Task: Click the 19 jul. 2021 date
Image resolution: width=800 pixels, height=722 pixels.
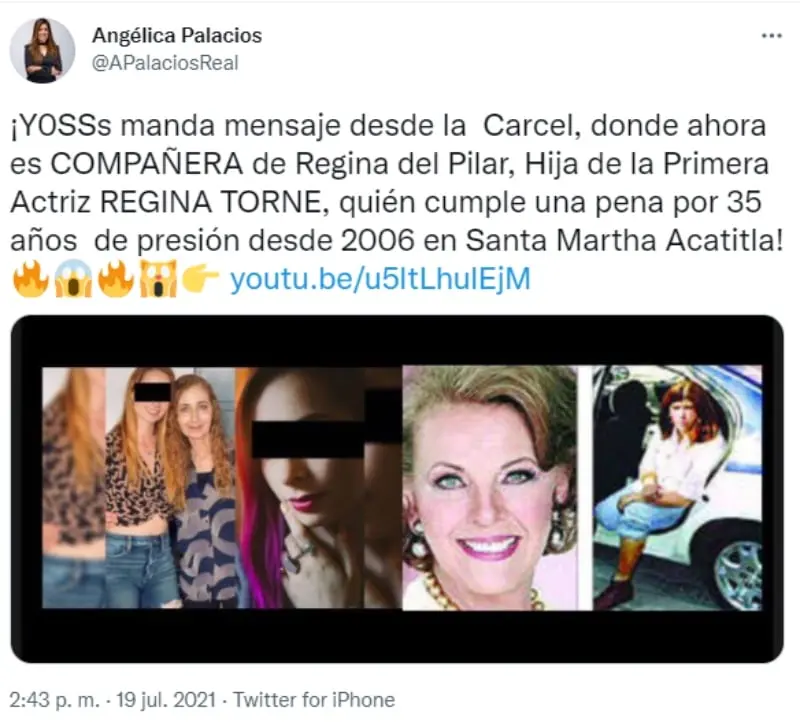Action: (x=166, y=700)
